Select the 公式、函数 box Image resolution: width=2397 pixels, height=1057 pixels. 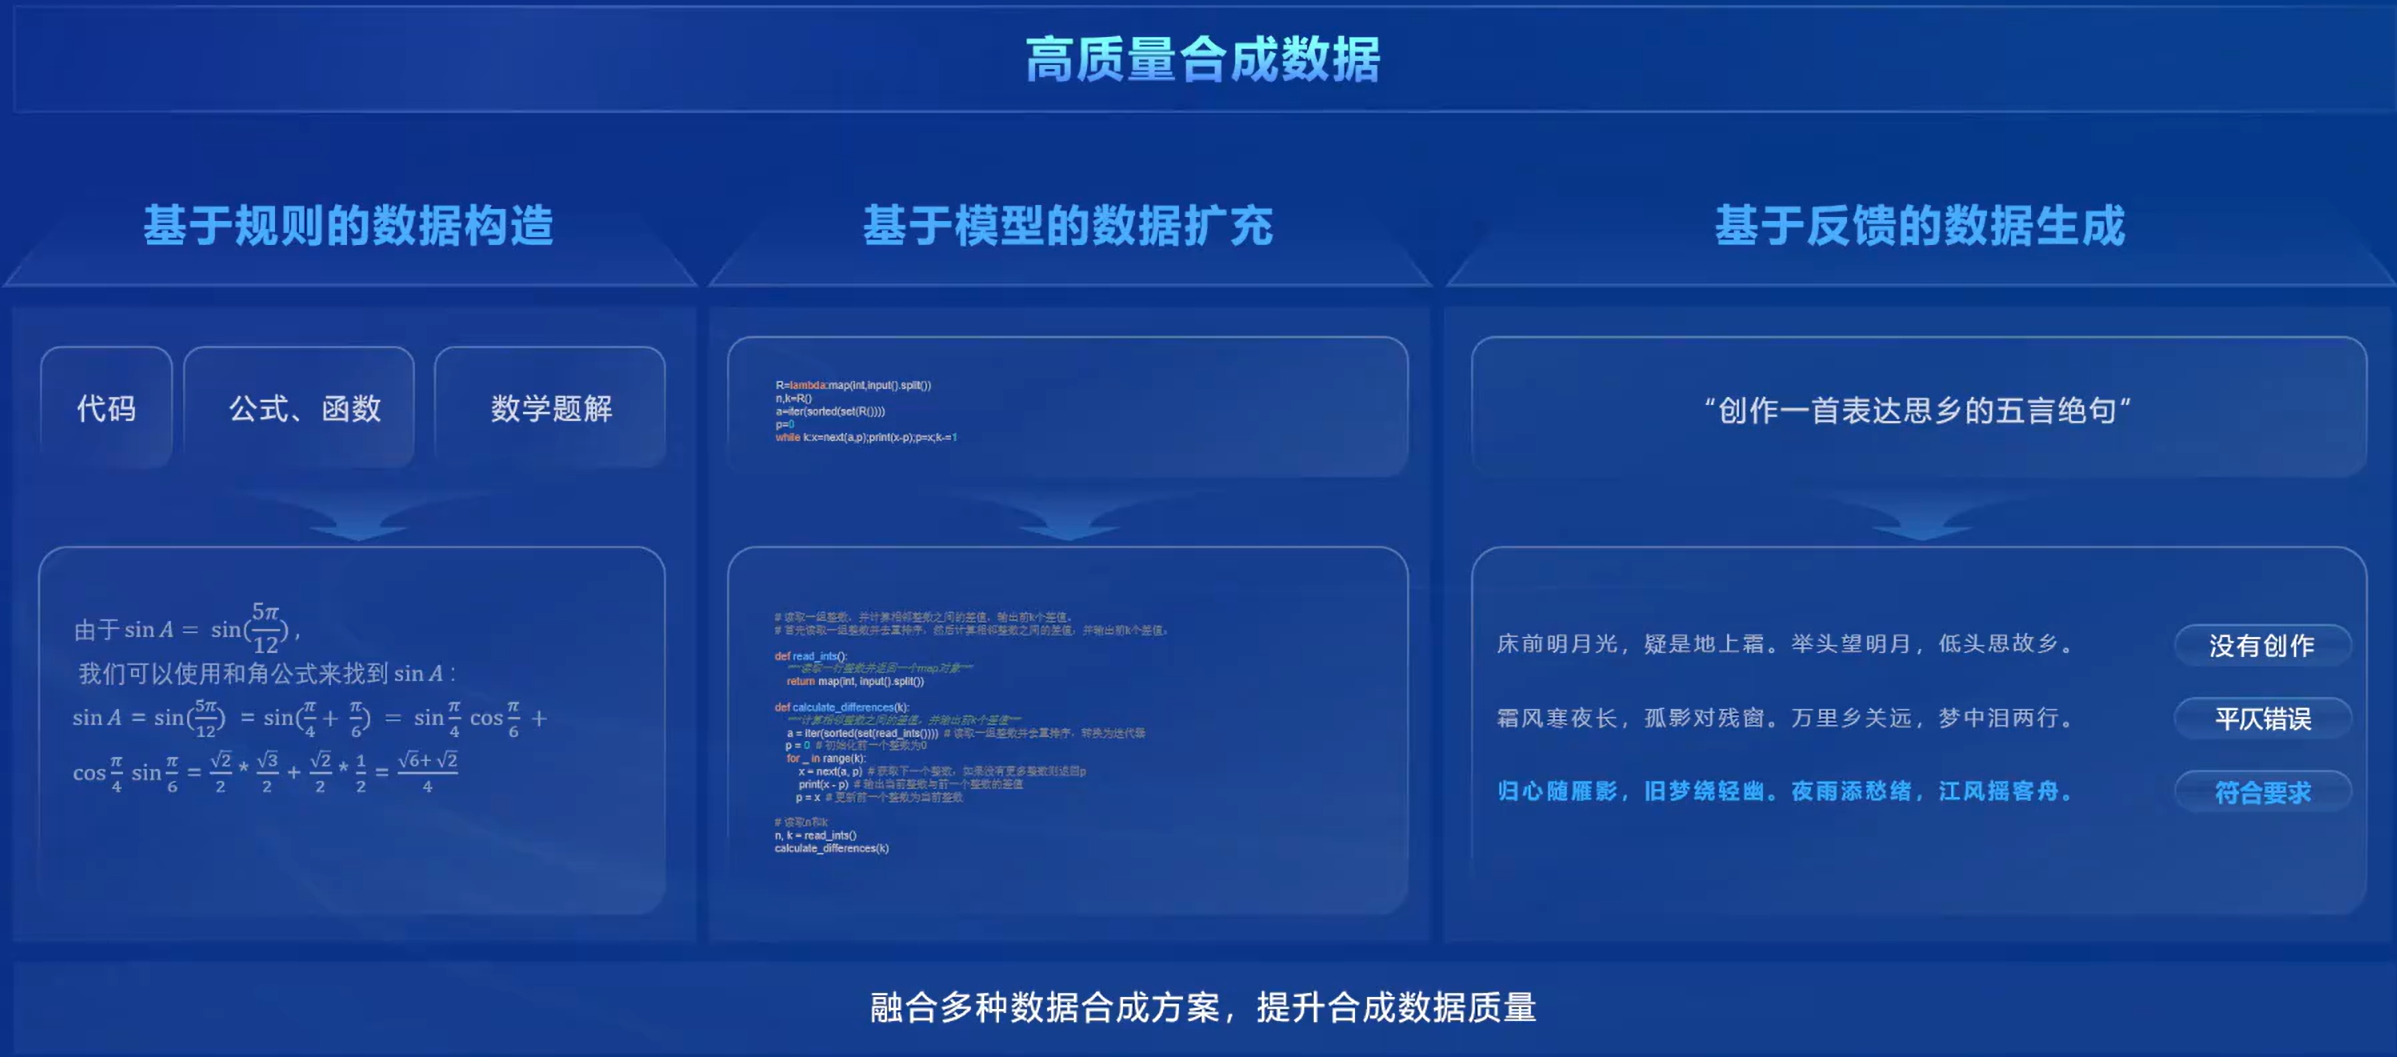[299, 407]
